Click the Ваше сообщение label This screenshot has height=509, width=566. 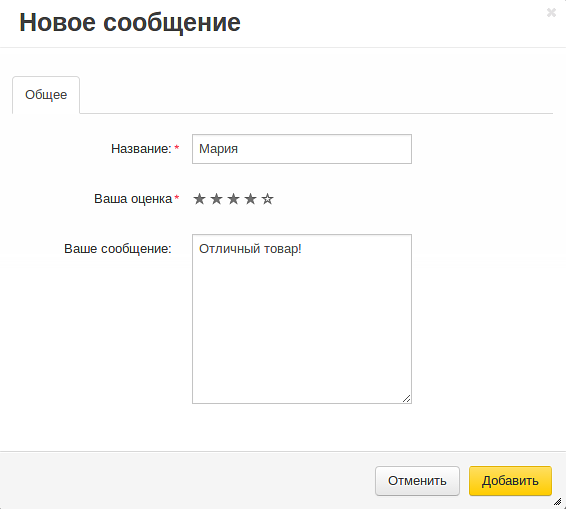[x=118, y=249]
